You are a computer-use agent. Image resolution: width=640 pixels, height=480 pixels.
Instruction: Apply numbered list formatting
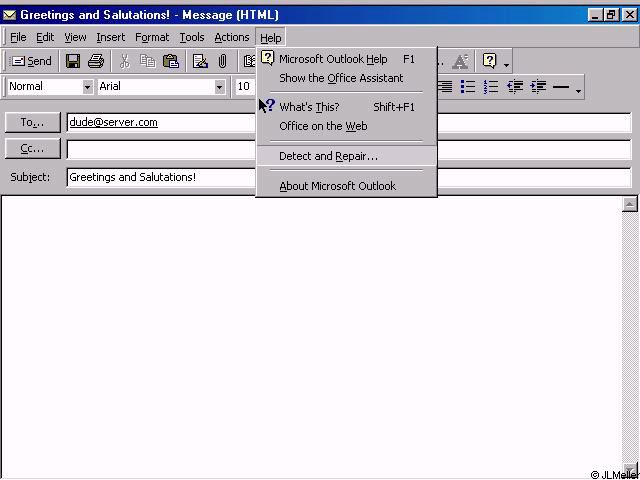(491, 87)
